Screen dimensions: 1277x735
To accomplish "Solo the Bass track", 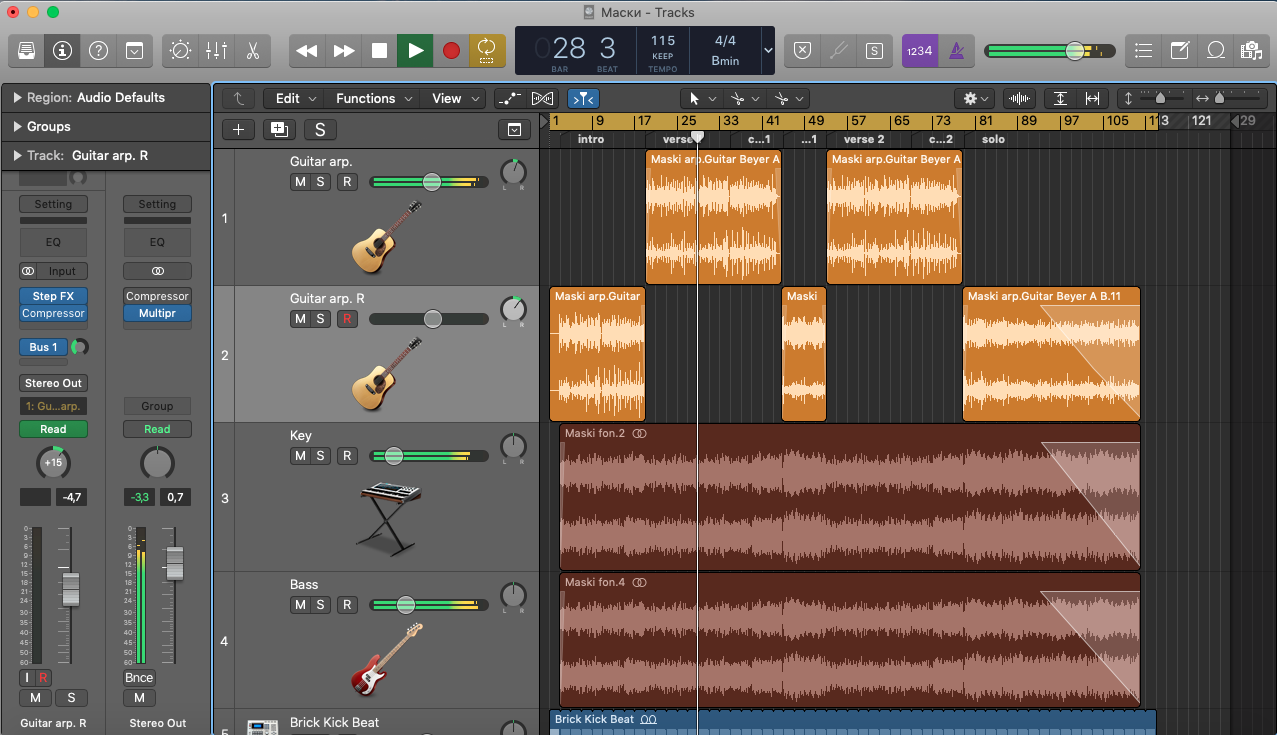I will coord(320,605).
